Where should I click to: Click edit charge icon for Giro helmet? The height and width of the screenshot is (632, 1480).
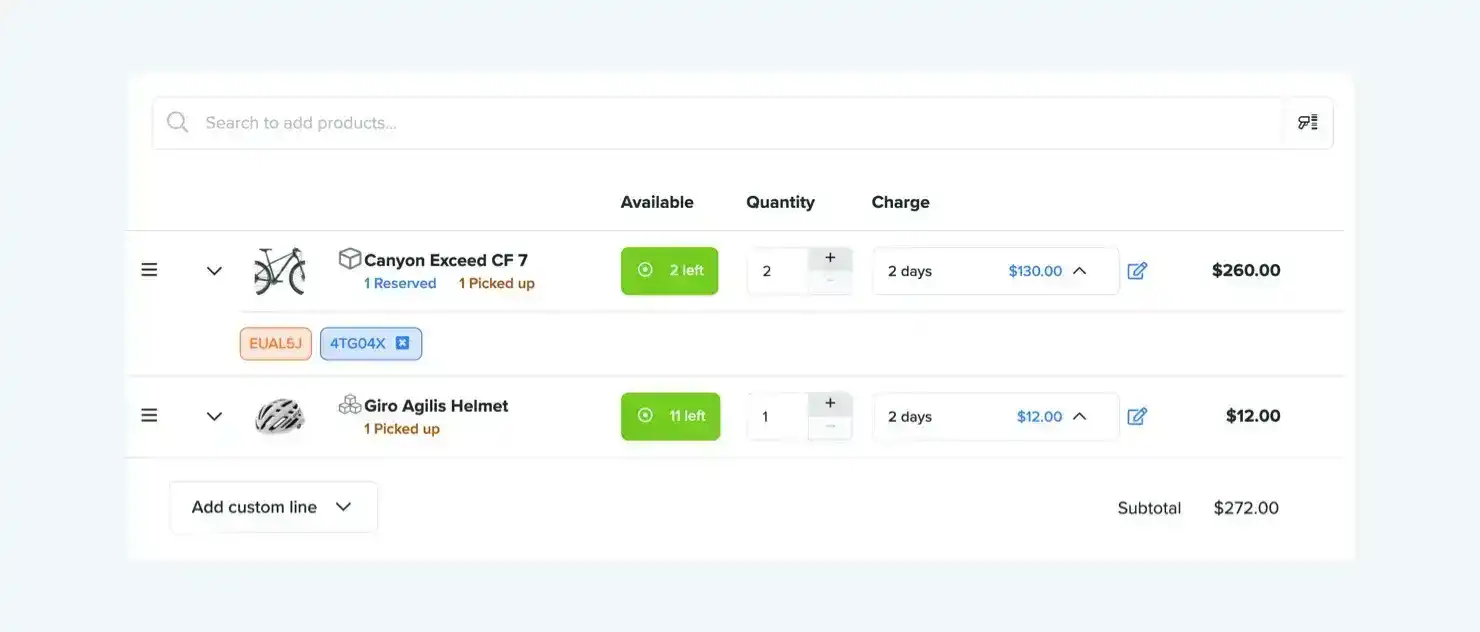[x=1137, y=416]
